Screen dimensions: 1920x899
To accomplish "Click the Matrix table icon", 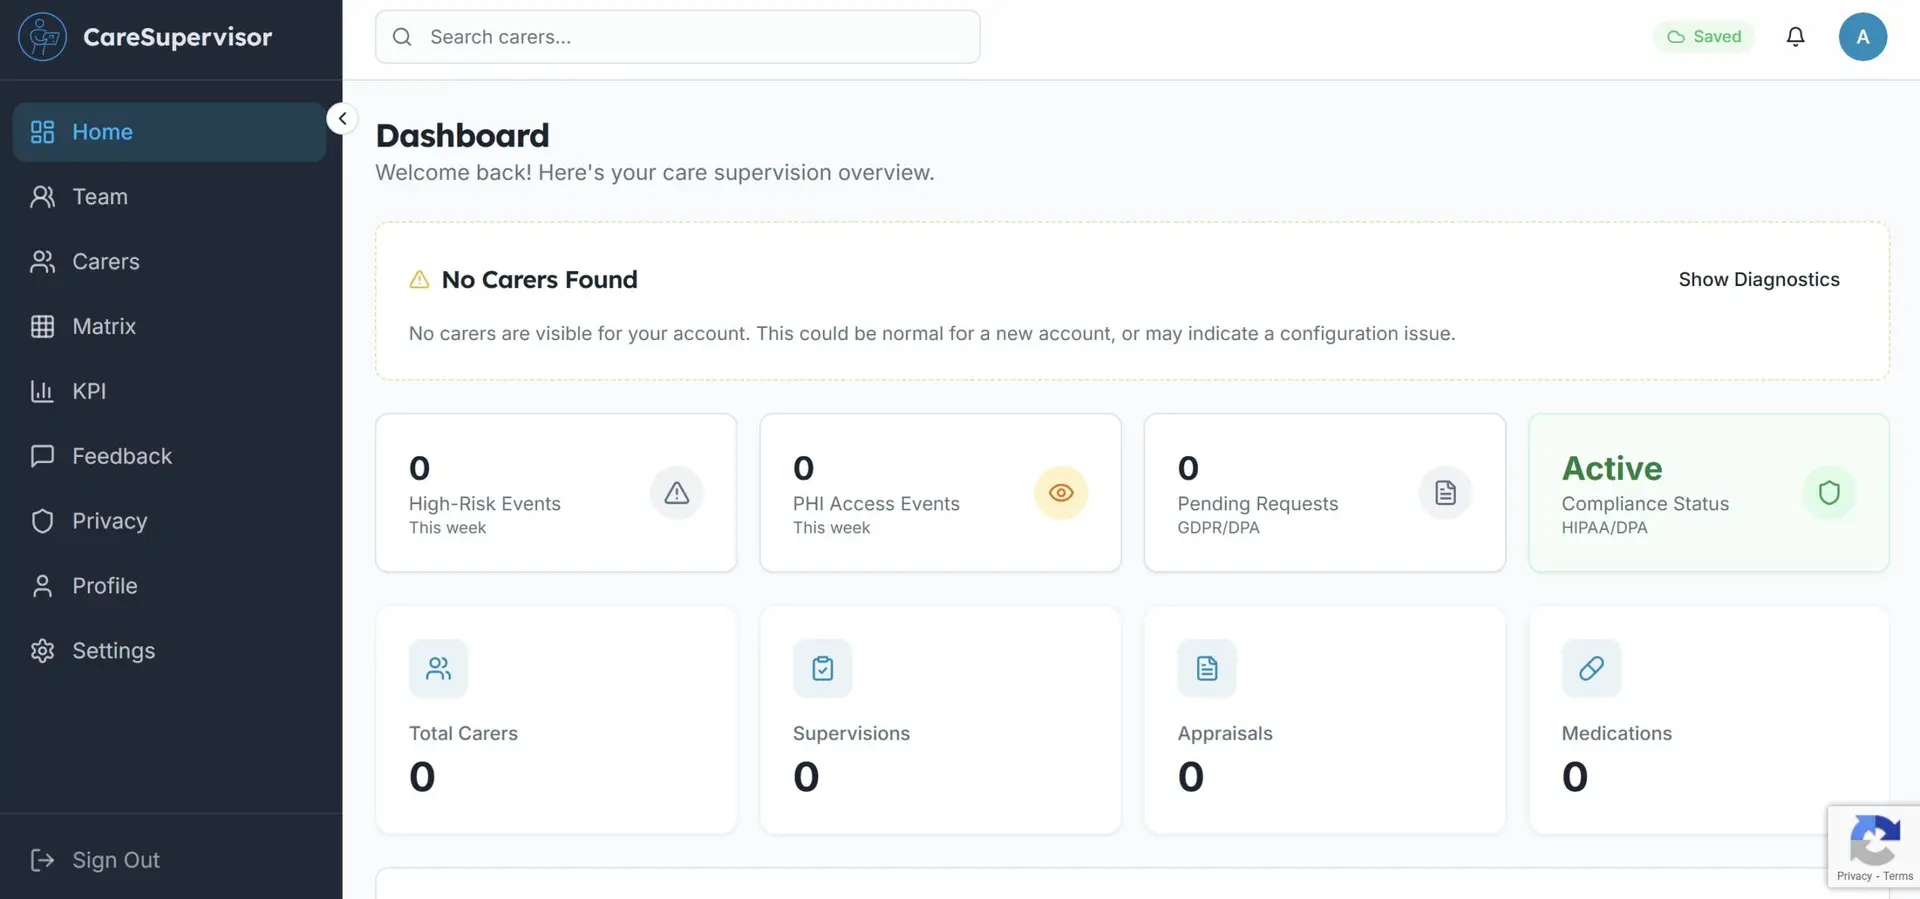I will coord(42,327).
